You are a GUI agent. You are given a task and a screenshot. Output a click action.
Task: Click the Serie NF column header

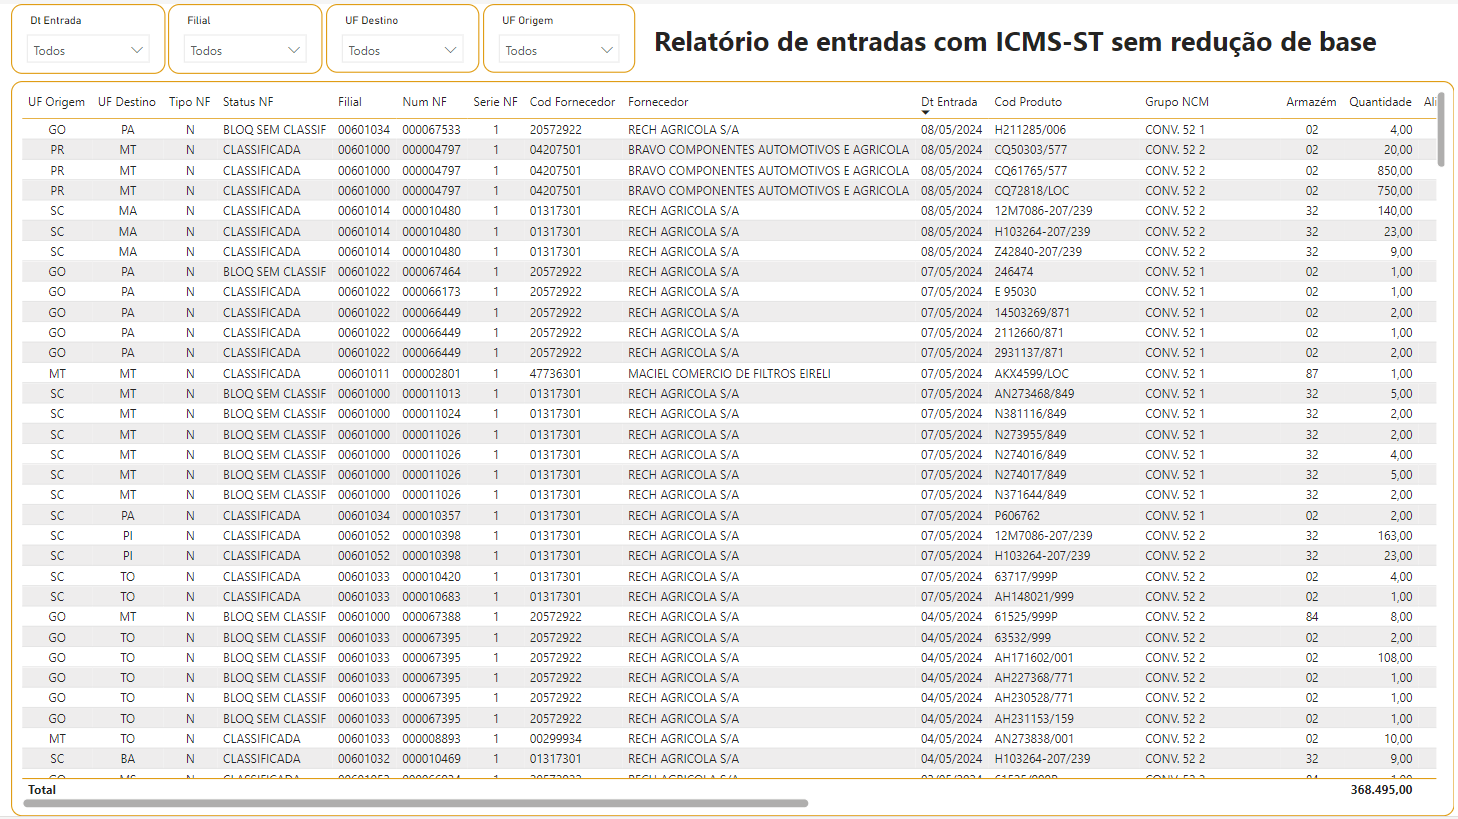495,102
